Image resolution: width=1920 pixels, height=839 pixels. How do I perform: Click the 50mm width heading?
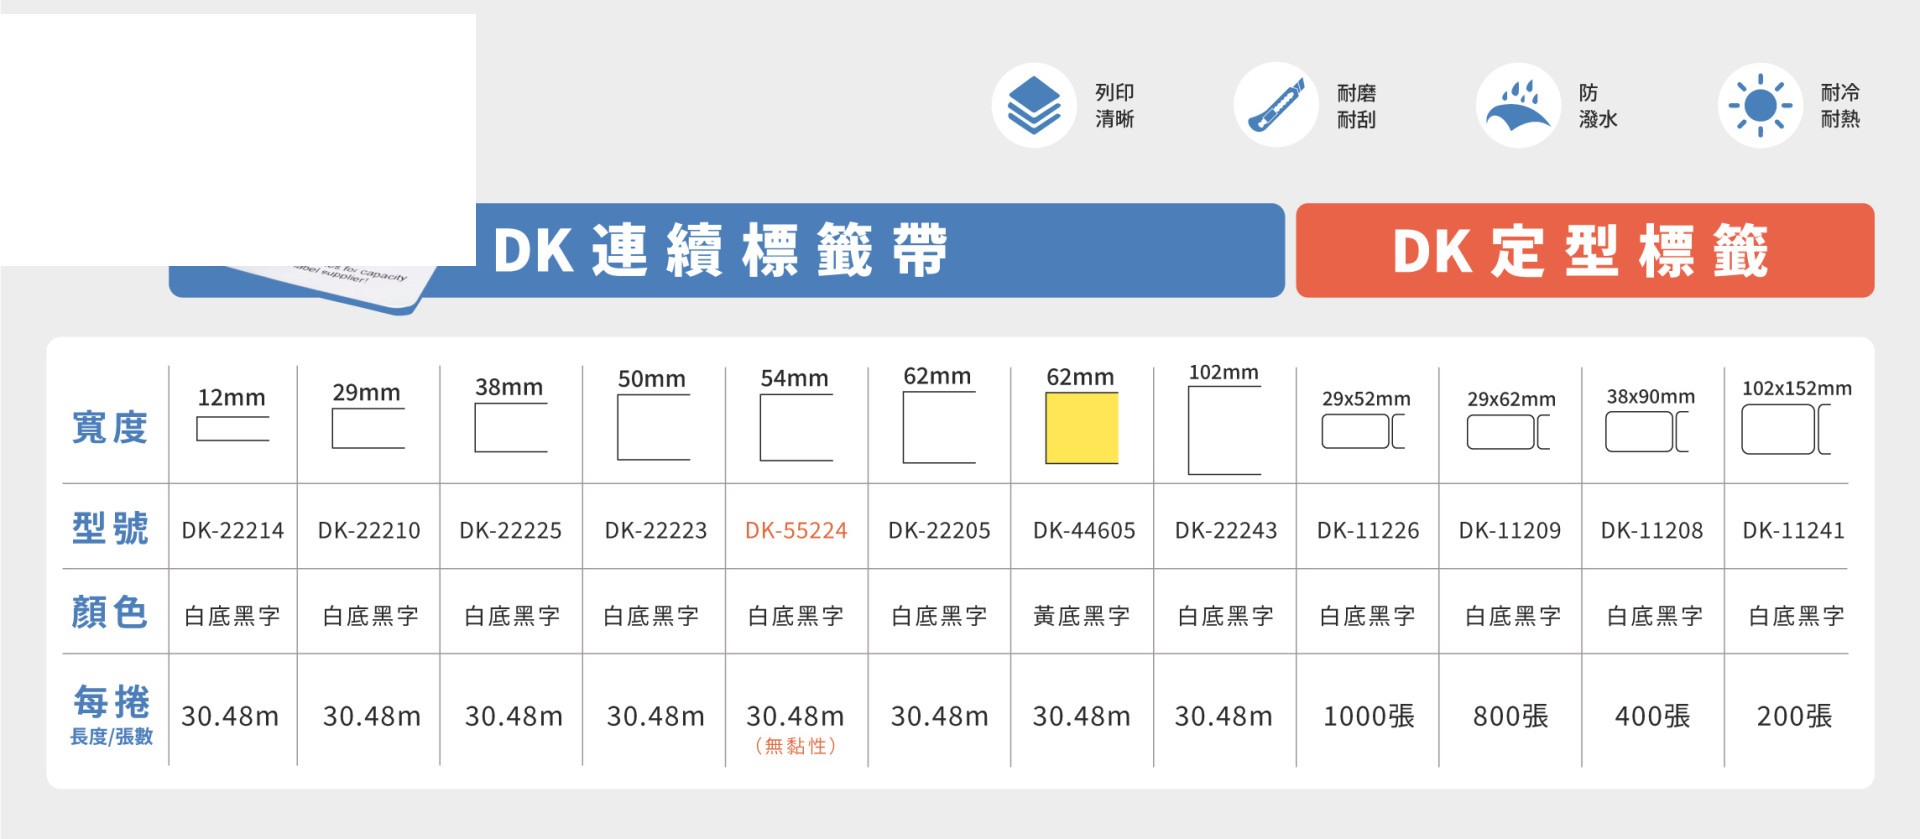[652, 380]
